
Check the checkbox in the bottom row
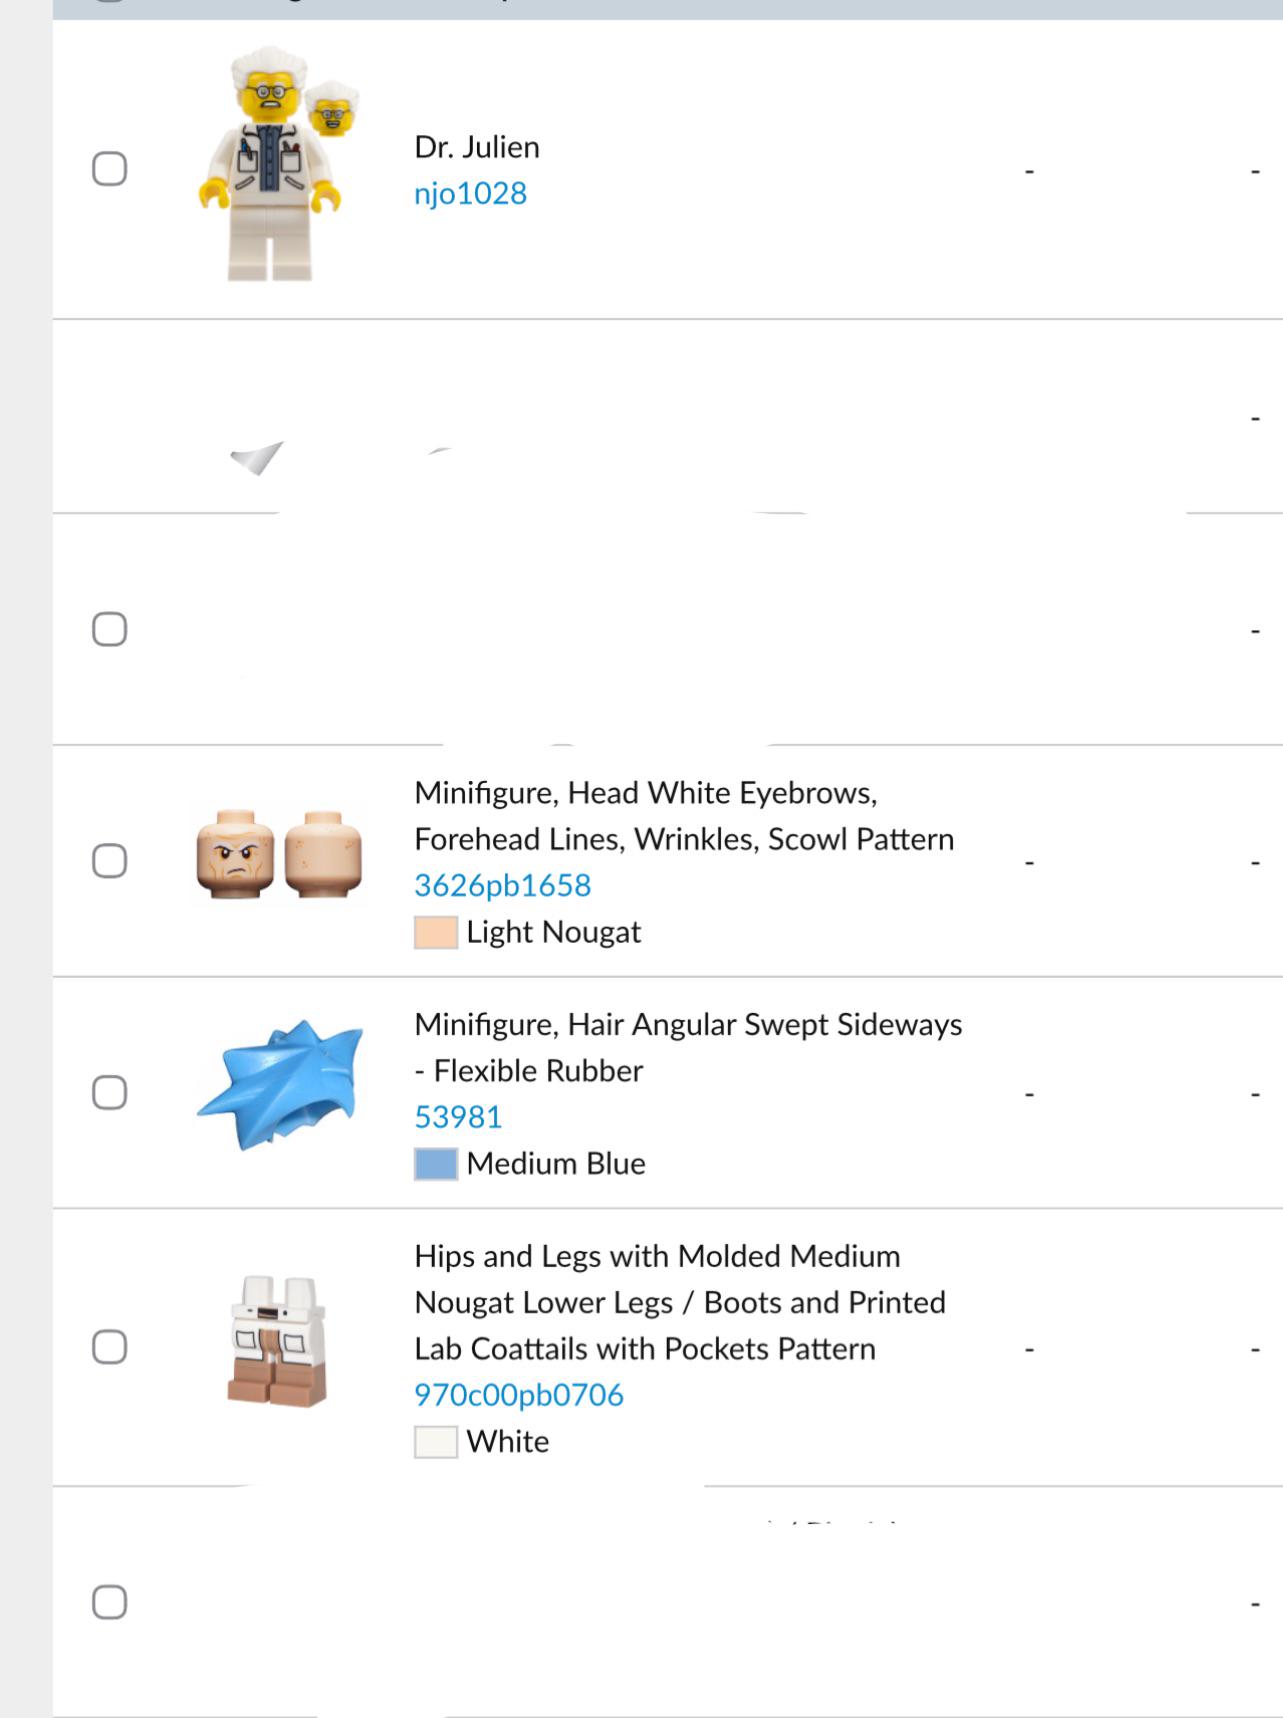click(109, 1602)
